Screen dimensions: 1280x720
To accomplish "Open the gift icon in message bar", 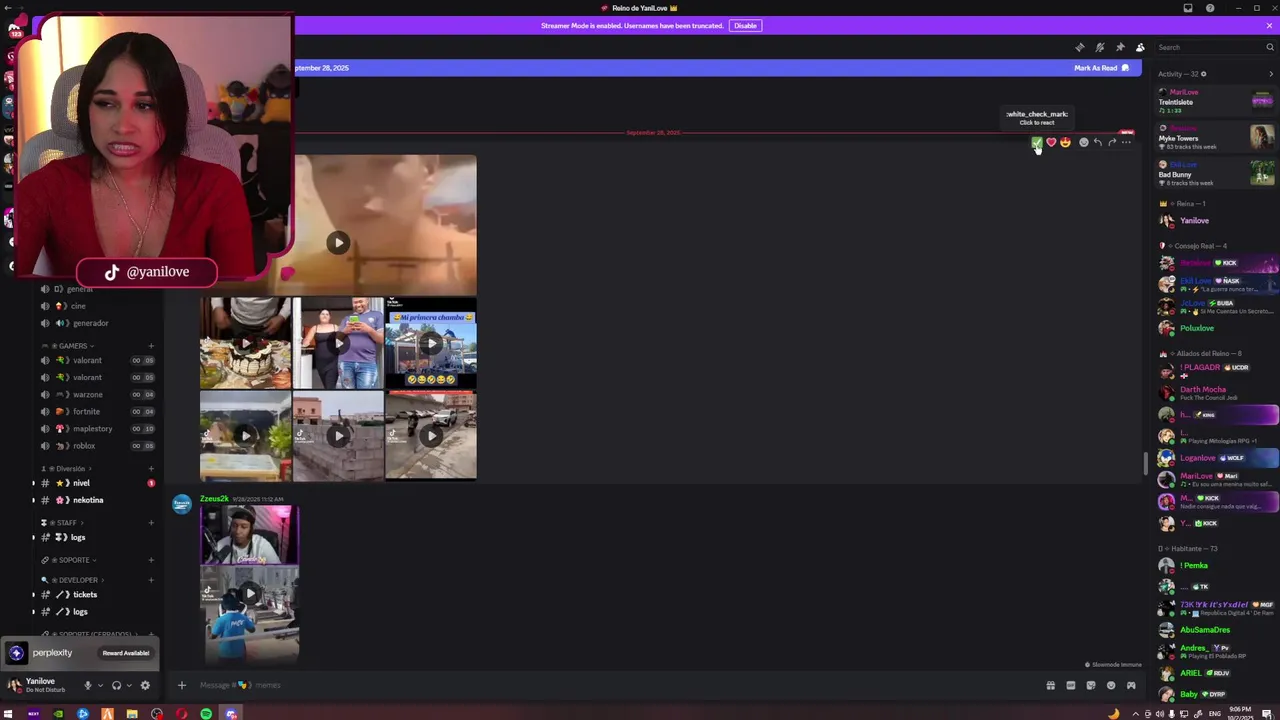I will tap(1050, 685).
